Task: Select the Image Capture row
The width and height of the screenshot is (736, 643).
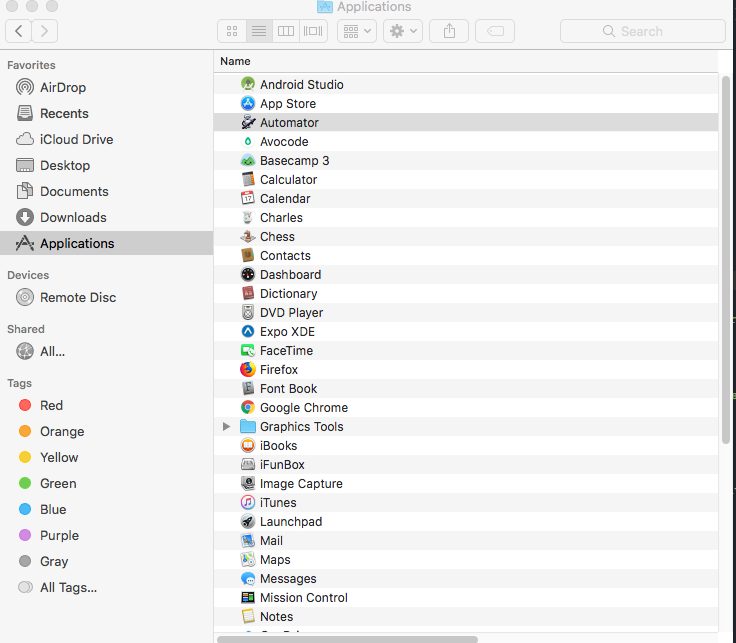Action: (466, 483)
